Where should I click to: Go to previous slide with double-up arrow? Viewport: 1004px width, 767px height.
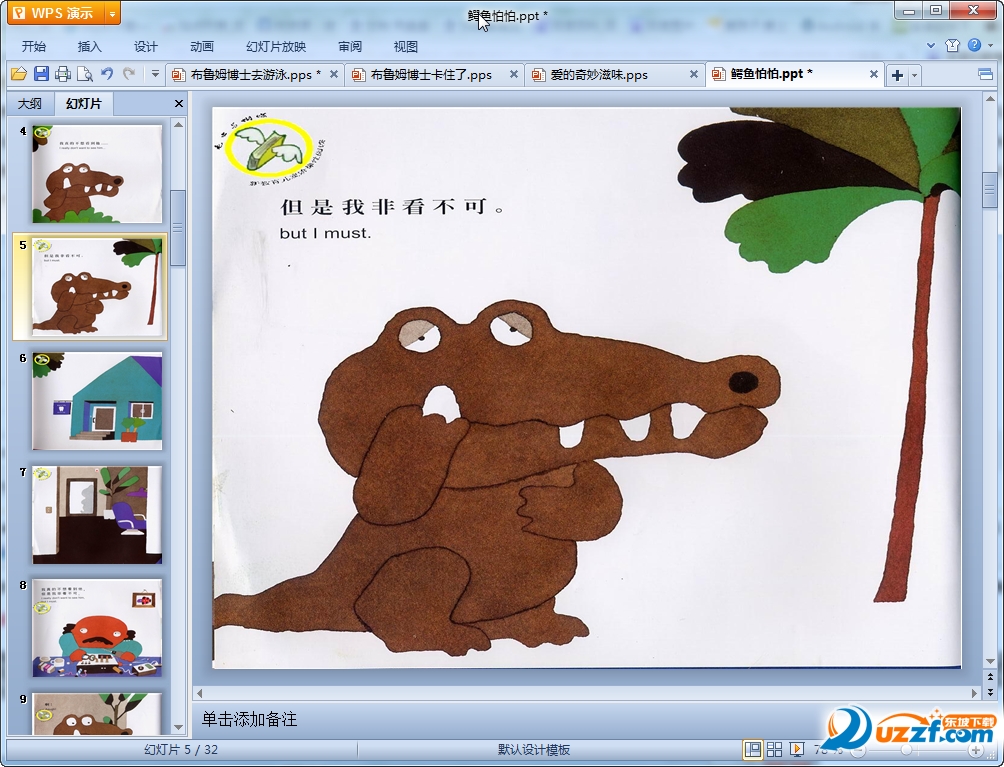point(990,677)
